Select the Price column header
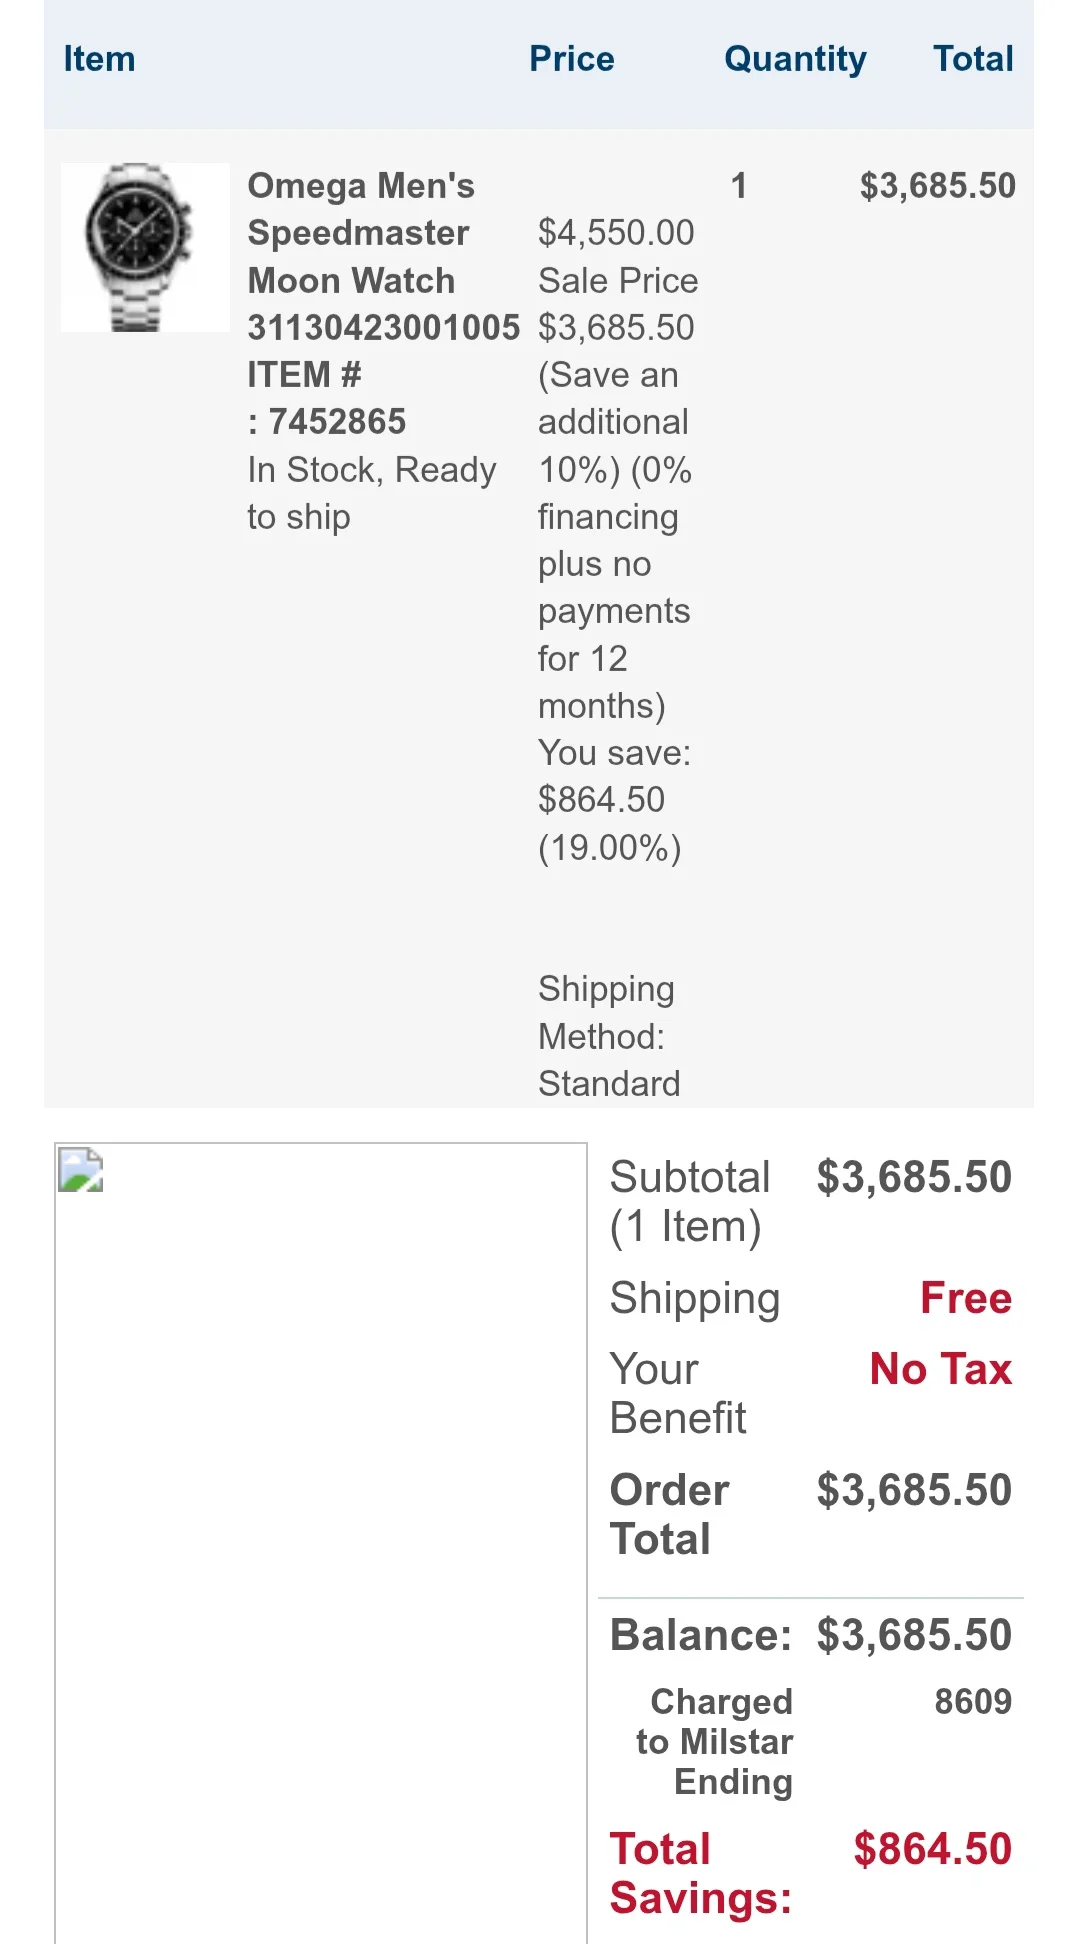Viewport: 1080px width, 1944px height. tap(571, 59)
